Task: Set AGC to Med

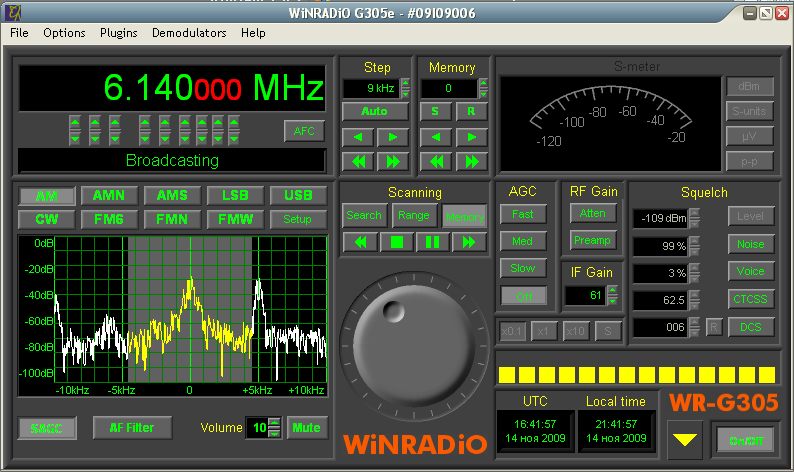Action: click(523, 241)
